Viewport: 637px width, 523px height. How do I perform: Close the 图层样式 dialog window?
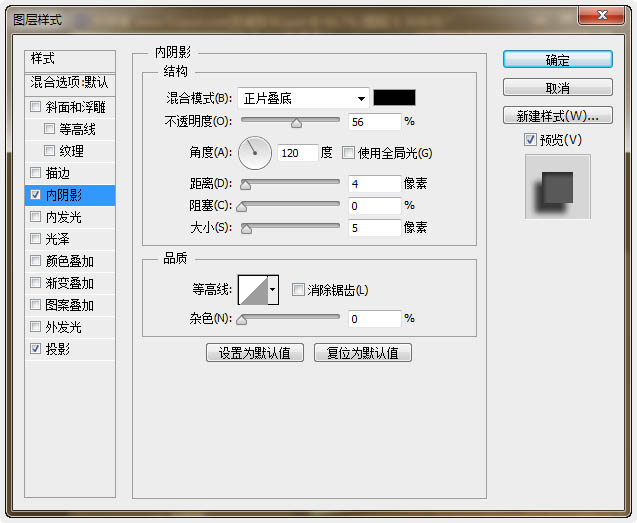point(602,15)
